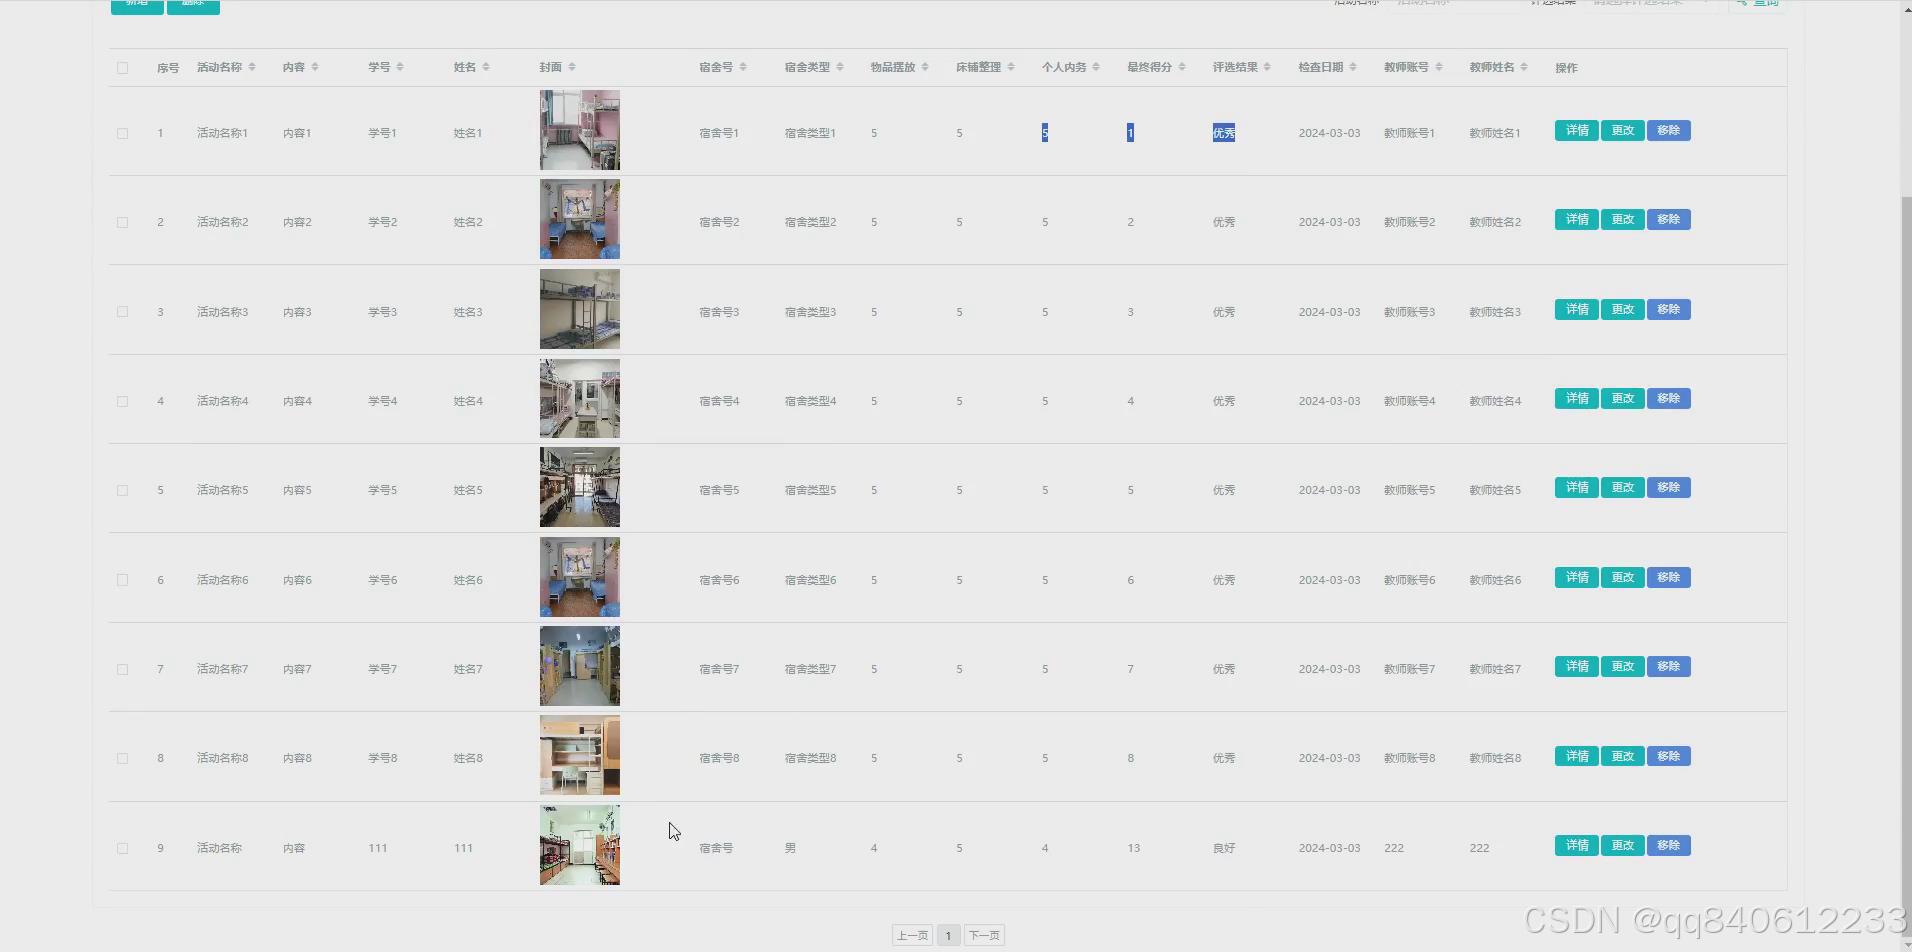Viewport: 1912px width, 952px height.
Task: Sort by 检查日期 column sort arrows
Action: [1353, 67]
